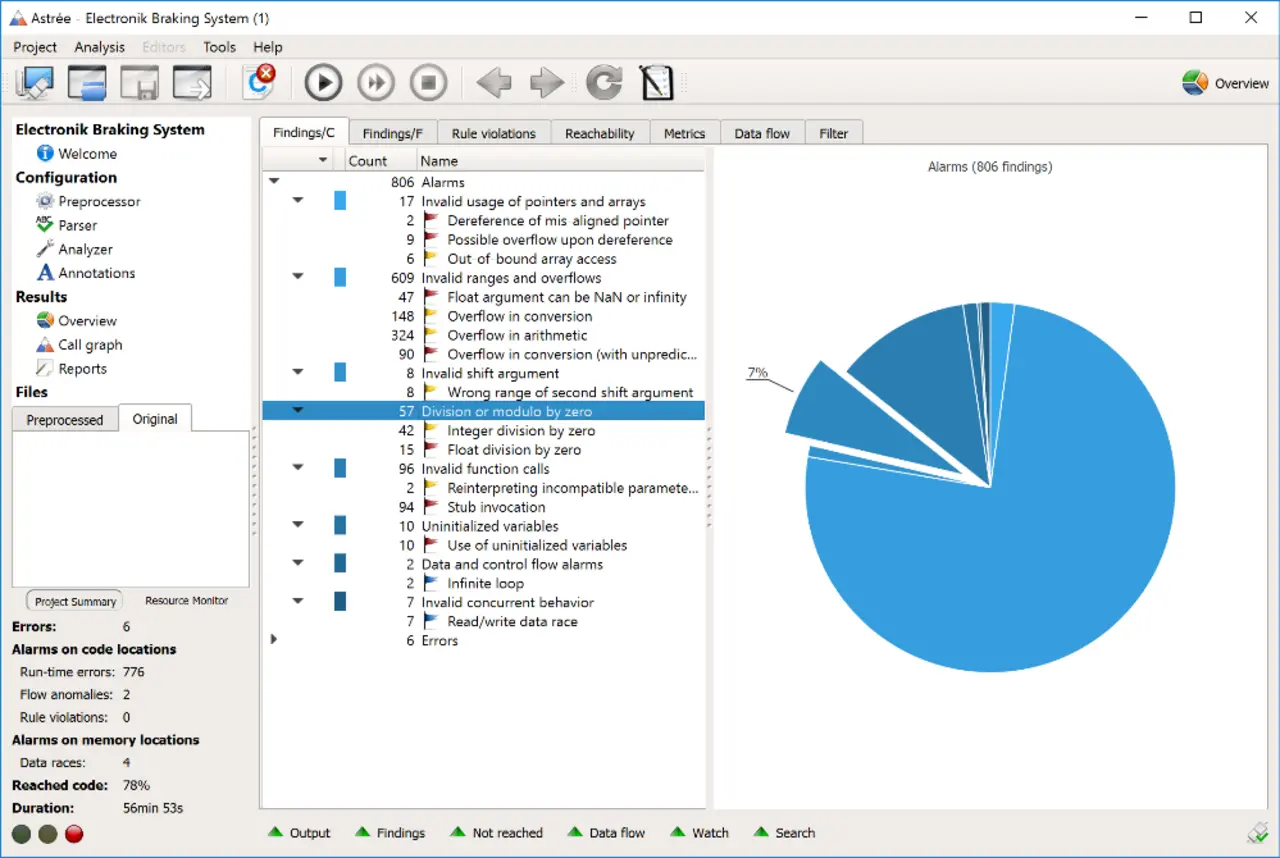Click the fast-forward analysis button

point(376,83)
